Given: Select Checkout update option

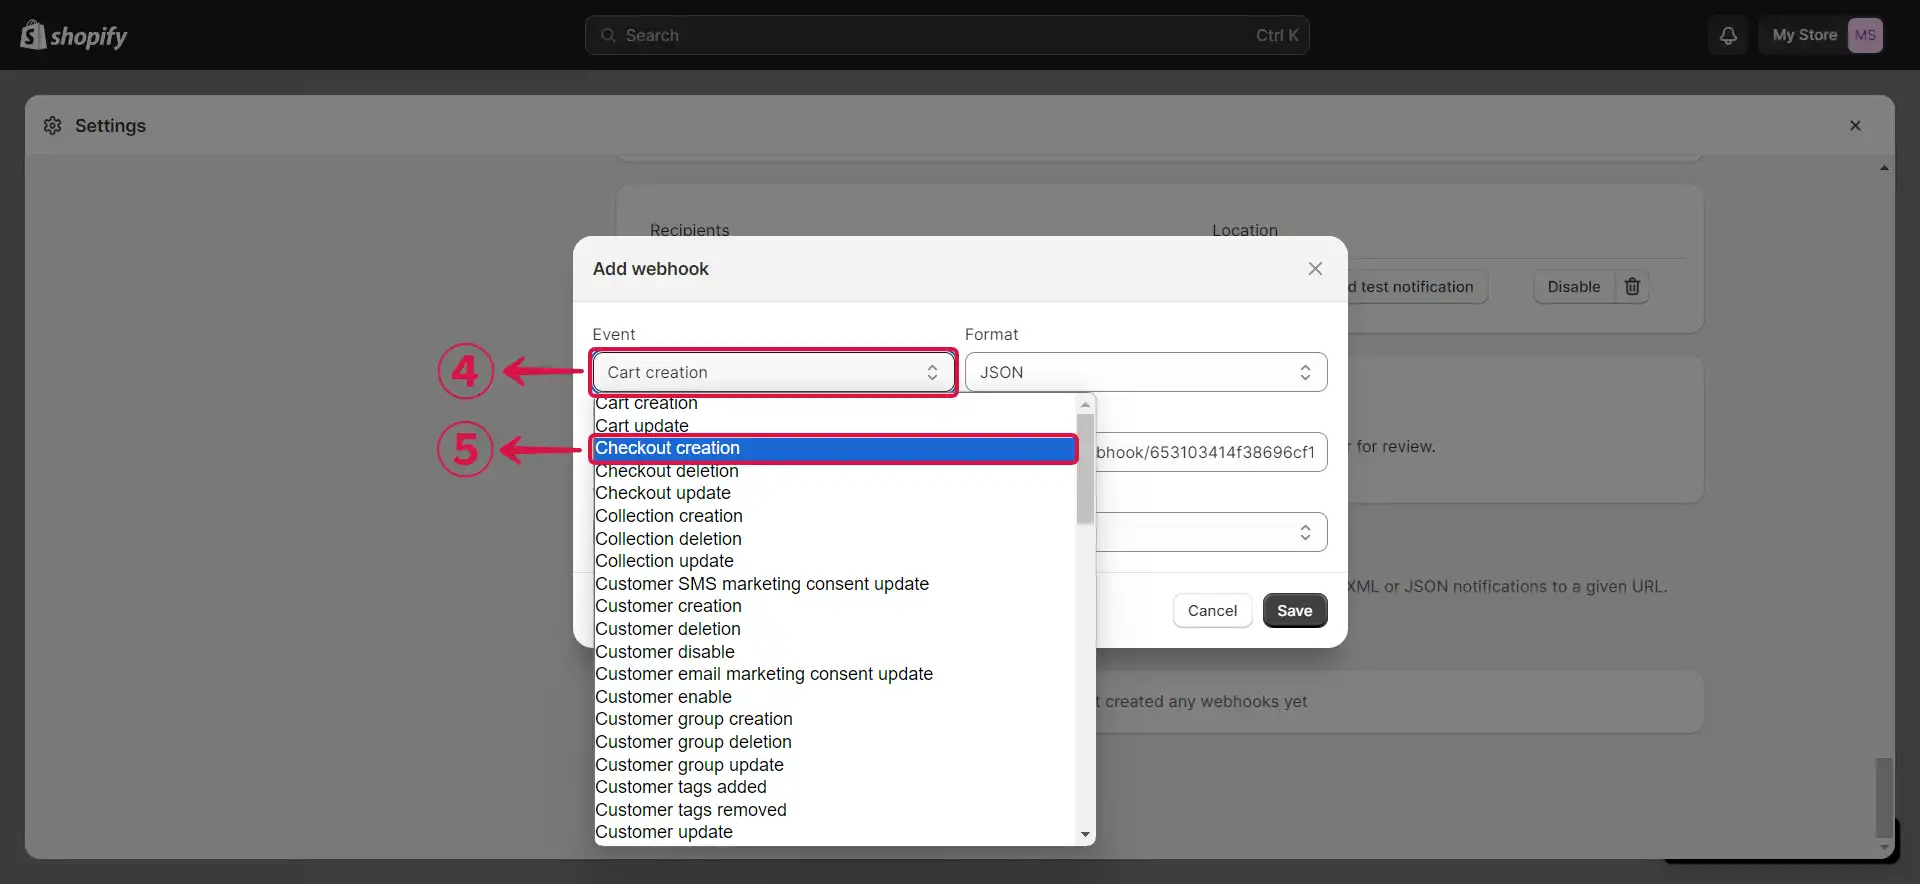Looking at the screenshot, I should click(835, 493).
